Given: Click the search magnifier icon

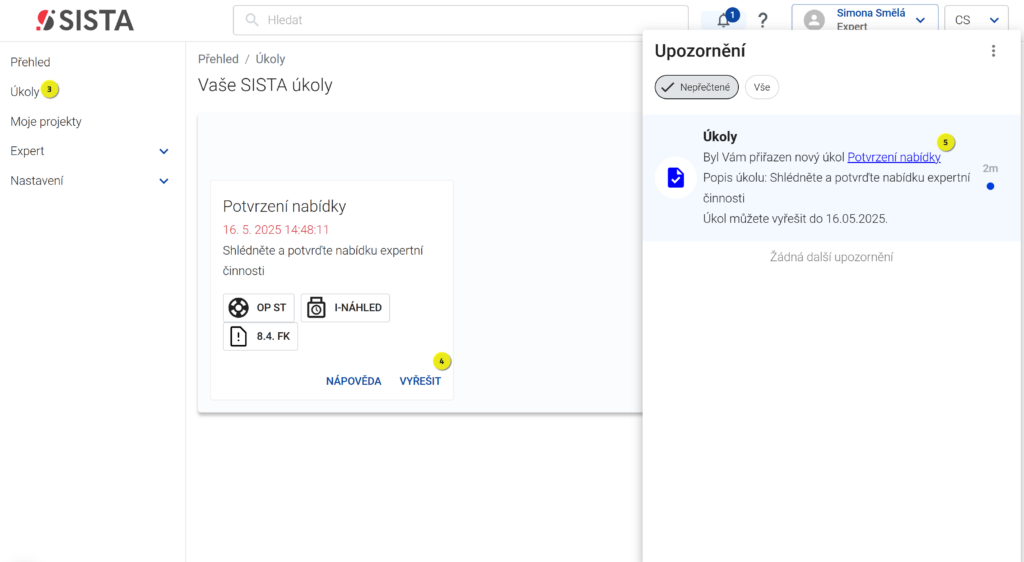Looking at the screenshot, I should [251, 20].
